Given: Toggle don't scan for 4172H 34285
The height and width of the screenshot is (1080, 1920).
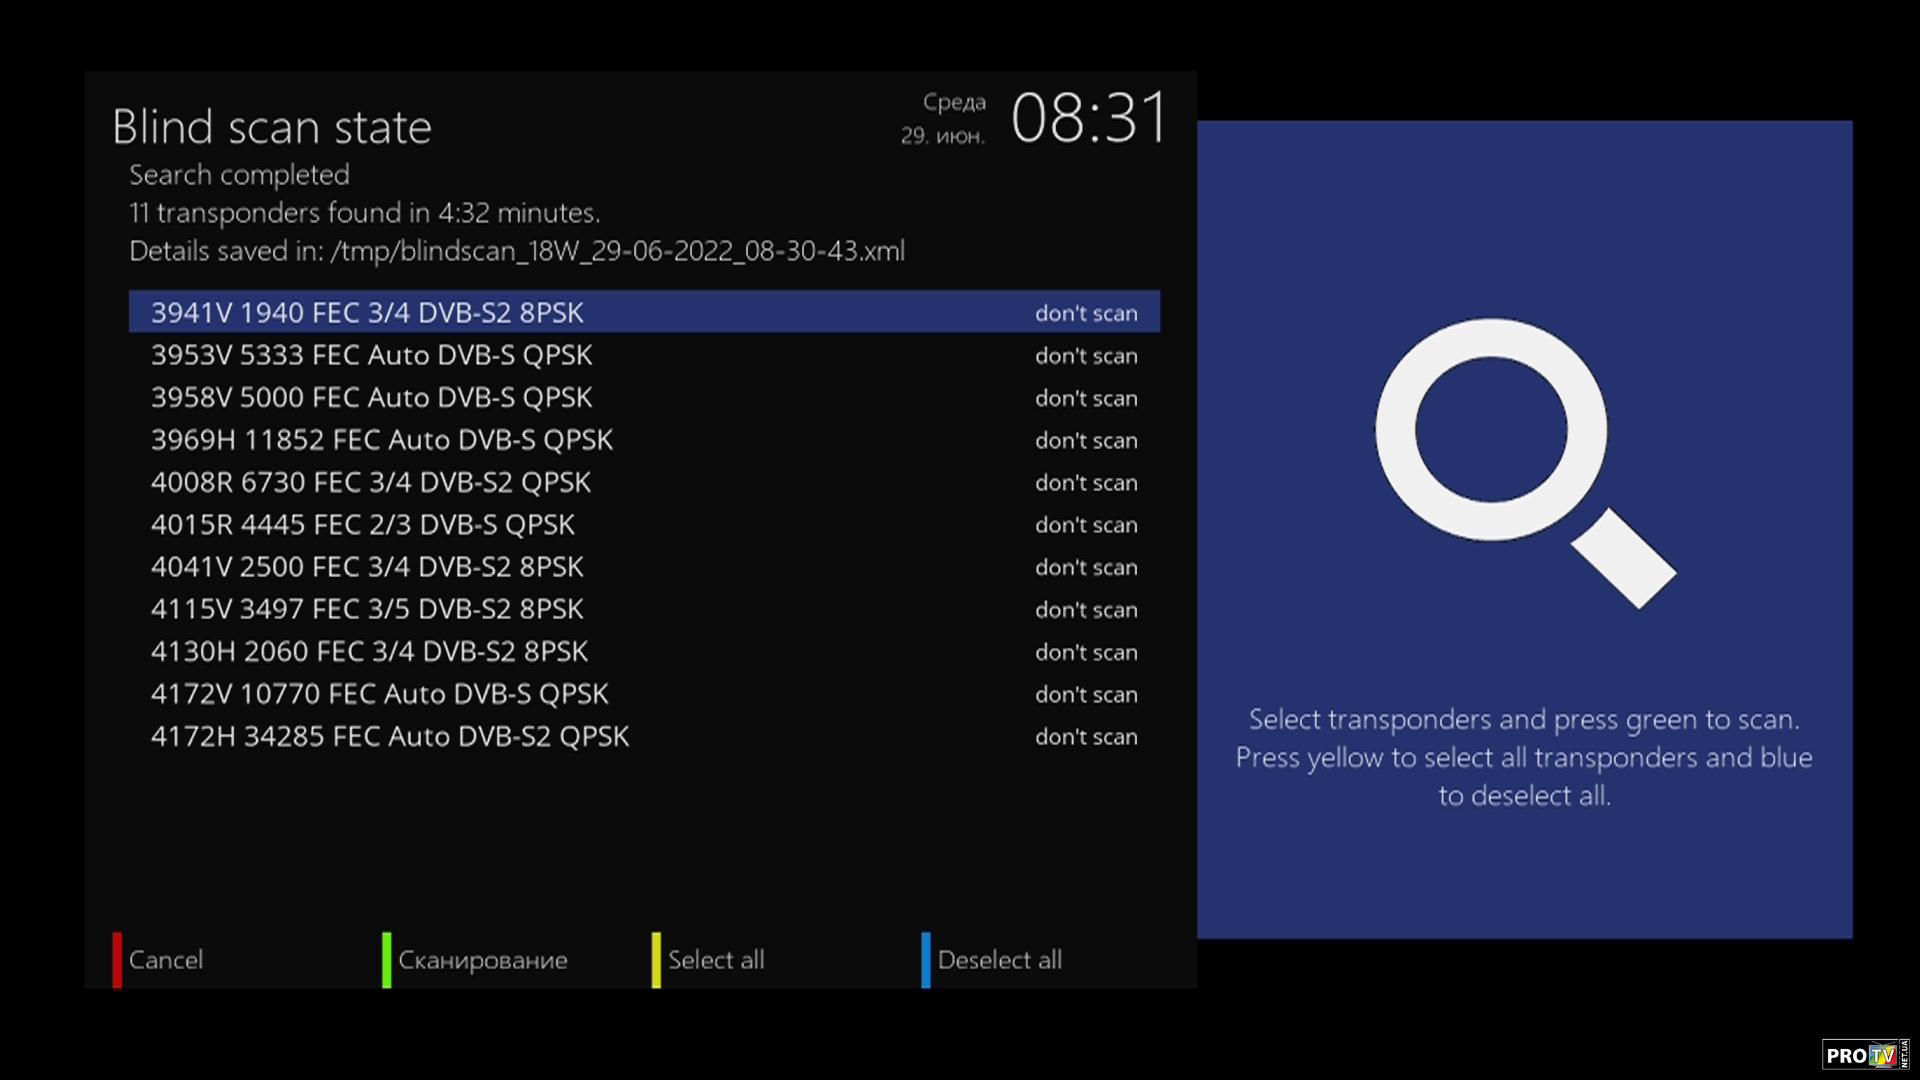Looking at the screenshot, I should (1086, 737).
